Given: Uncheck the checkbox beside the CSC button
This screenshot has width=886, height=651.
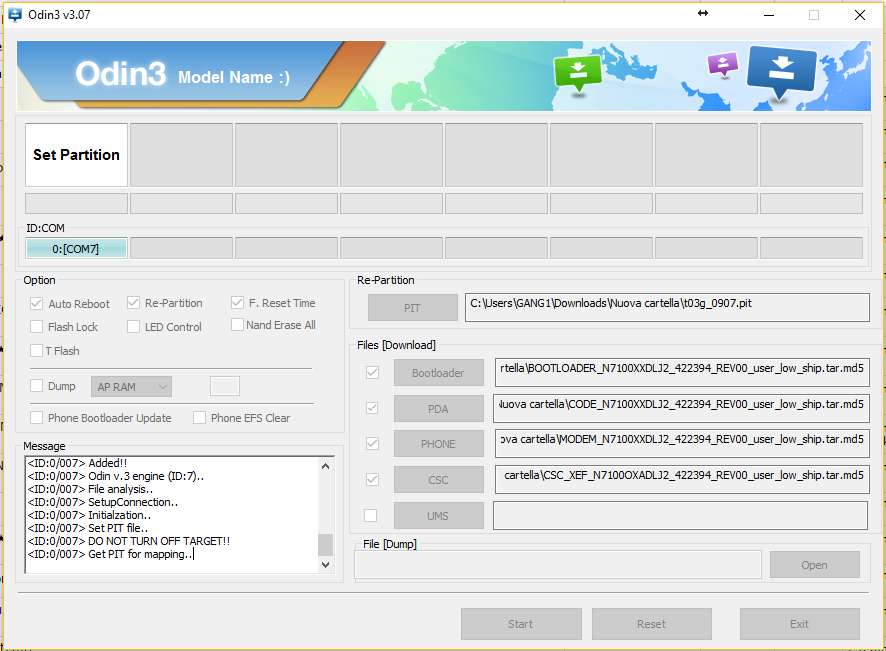Looking at the screenshot, I should pyautogui.click(x=372, y=480).
